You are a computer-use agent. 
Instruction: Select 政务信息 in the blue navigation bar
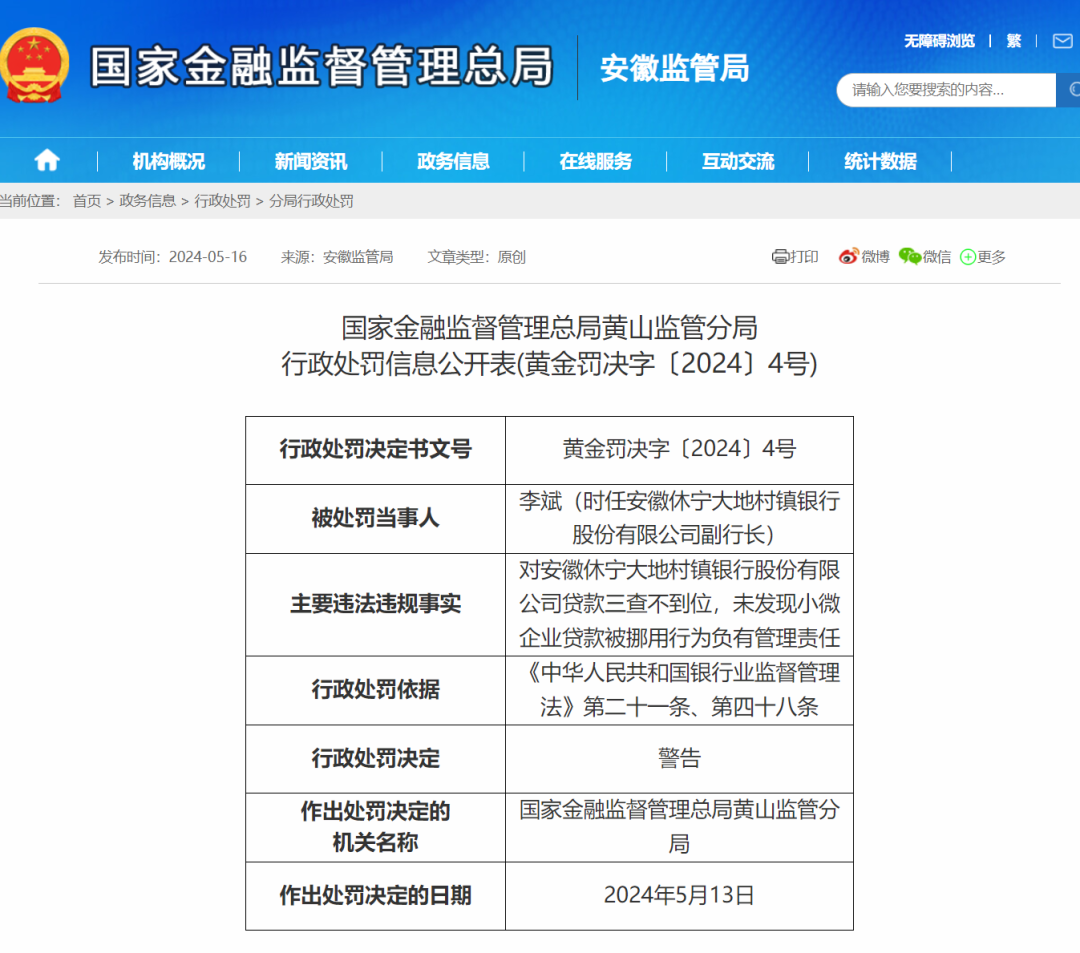click(453, 161)
